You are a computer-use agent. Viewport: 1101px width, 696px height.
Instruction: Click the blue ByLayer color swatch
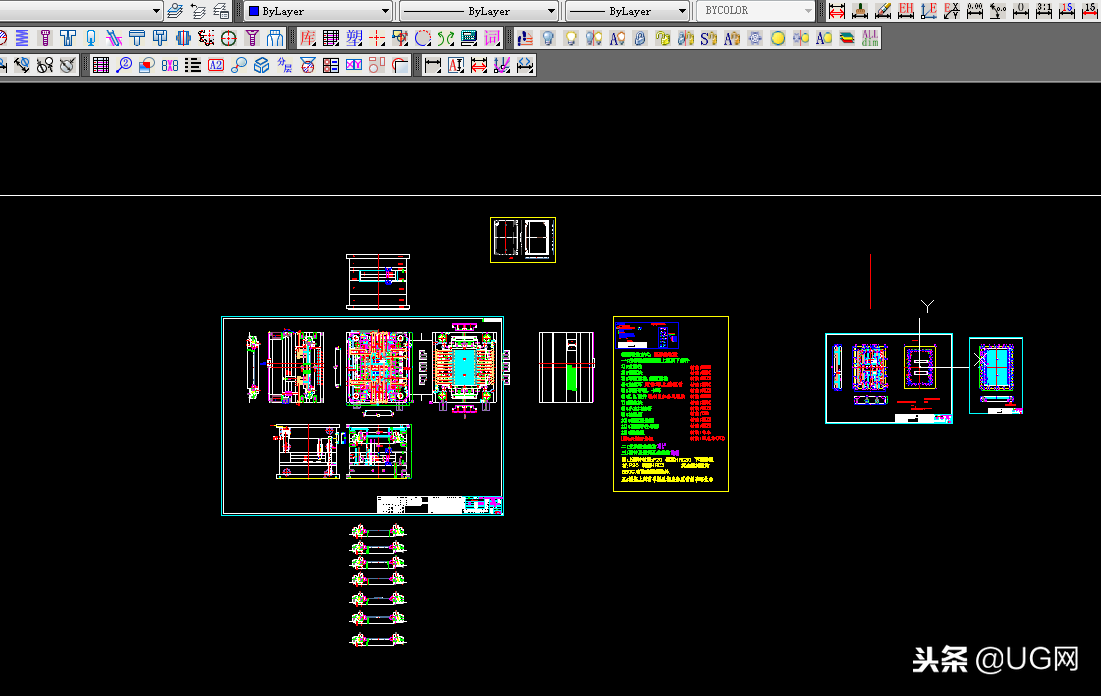tap(253, 11)
